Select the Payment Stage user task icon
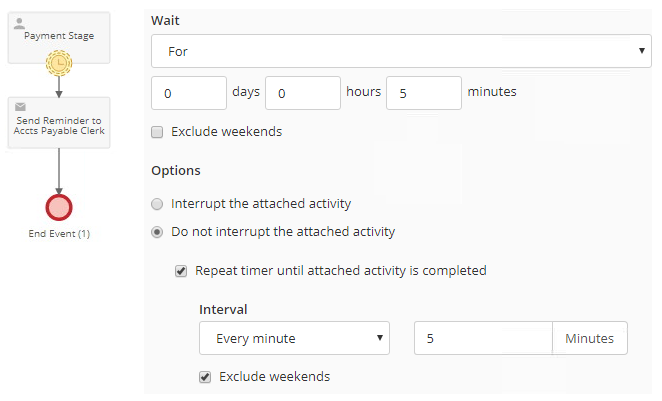Image resolution: width=662 pixels, height=401 pixels. click(x=19, y=20)
